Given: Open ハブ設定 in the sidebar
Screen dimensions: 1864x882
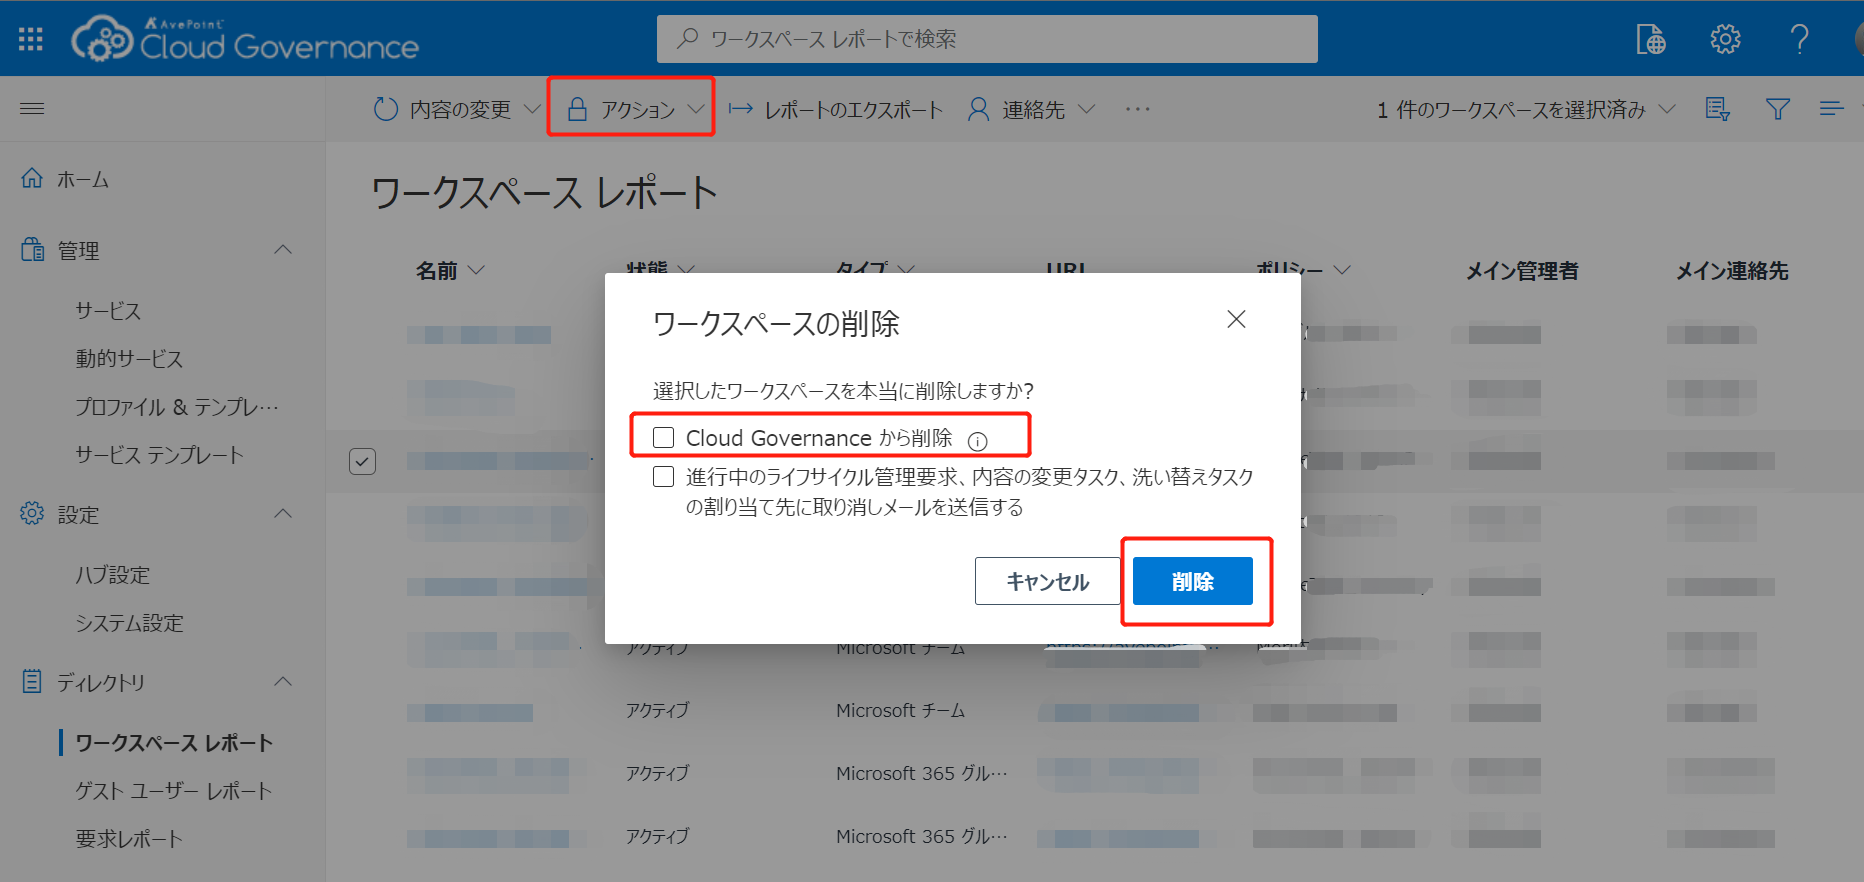Looking at the screenshot, I should [x=113, y=575].
